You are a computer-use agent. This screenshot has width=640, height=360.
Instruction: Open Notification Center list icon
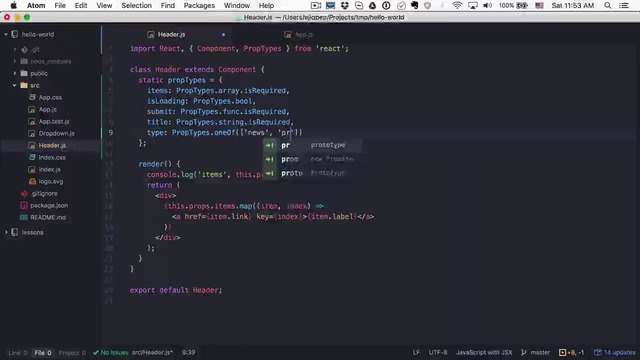[624, 5]
